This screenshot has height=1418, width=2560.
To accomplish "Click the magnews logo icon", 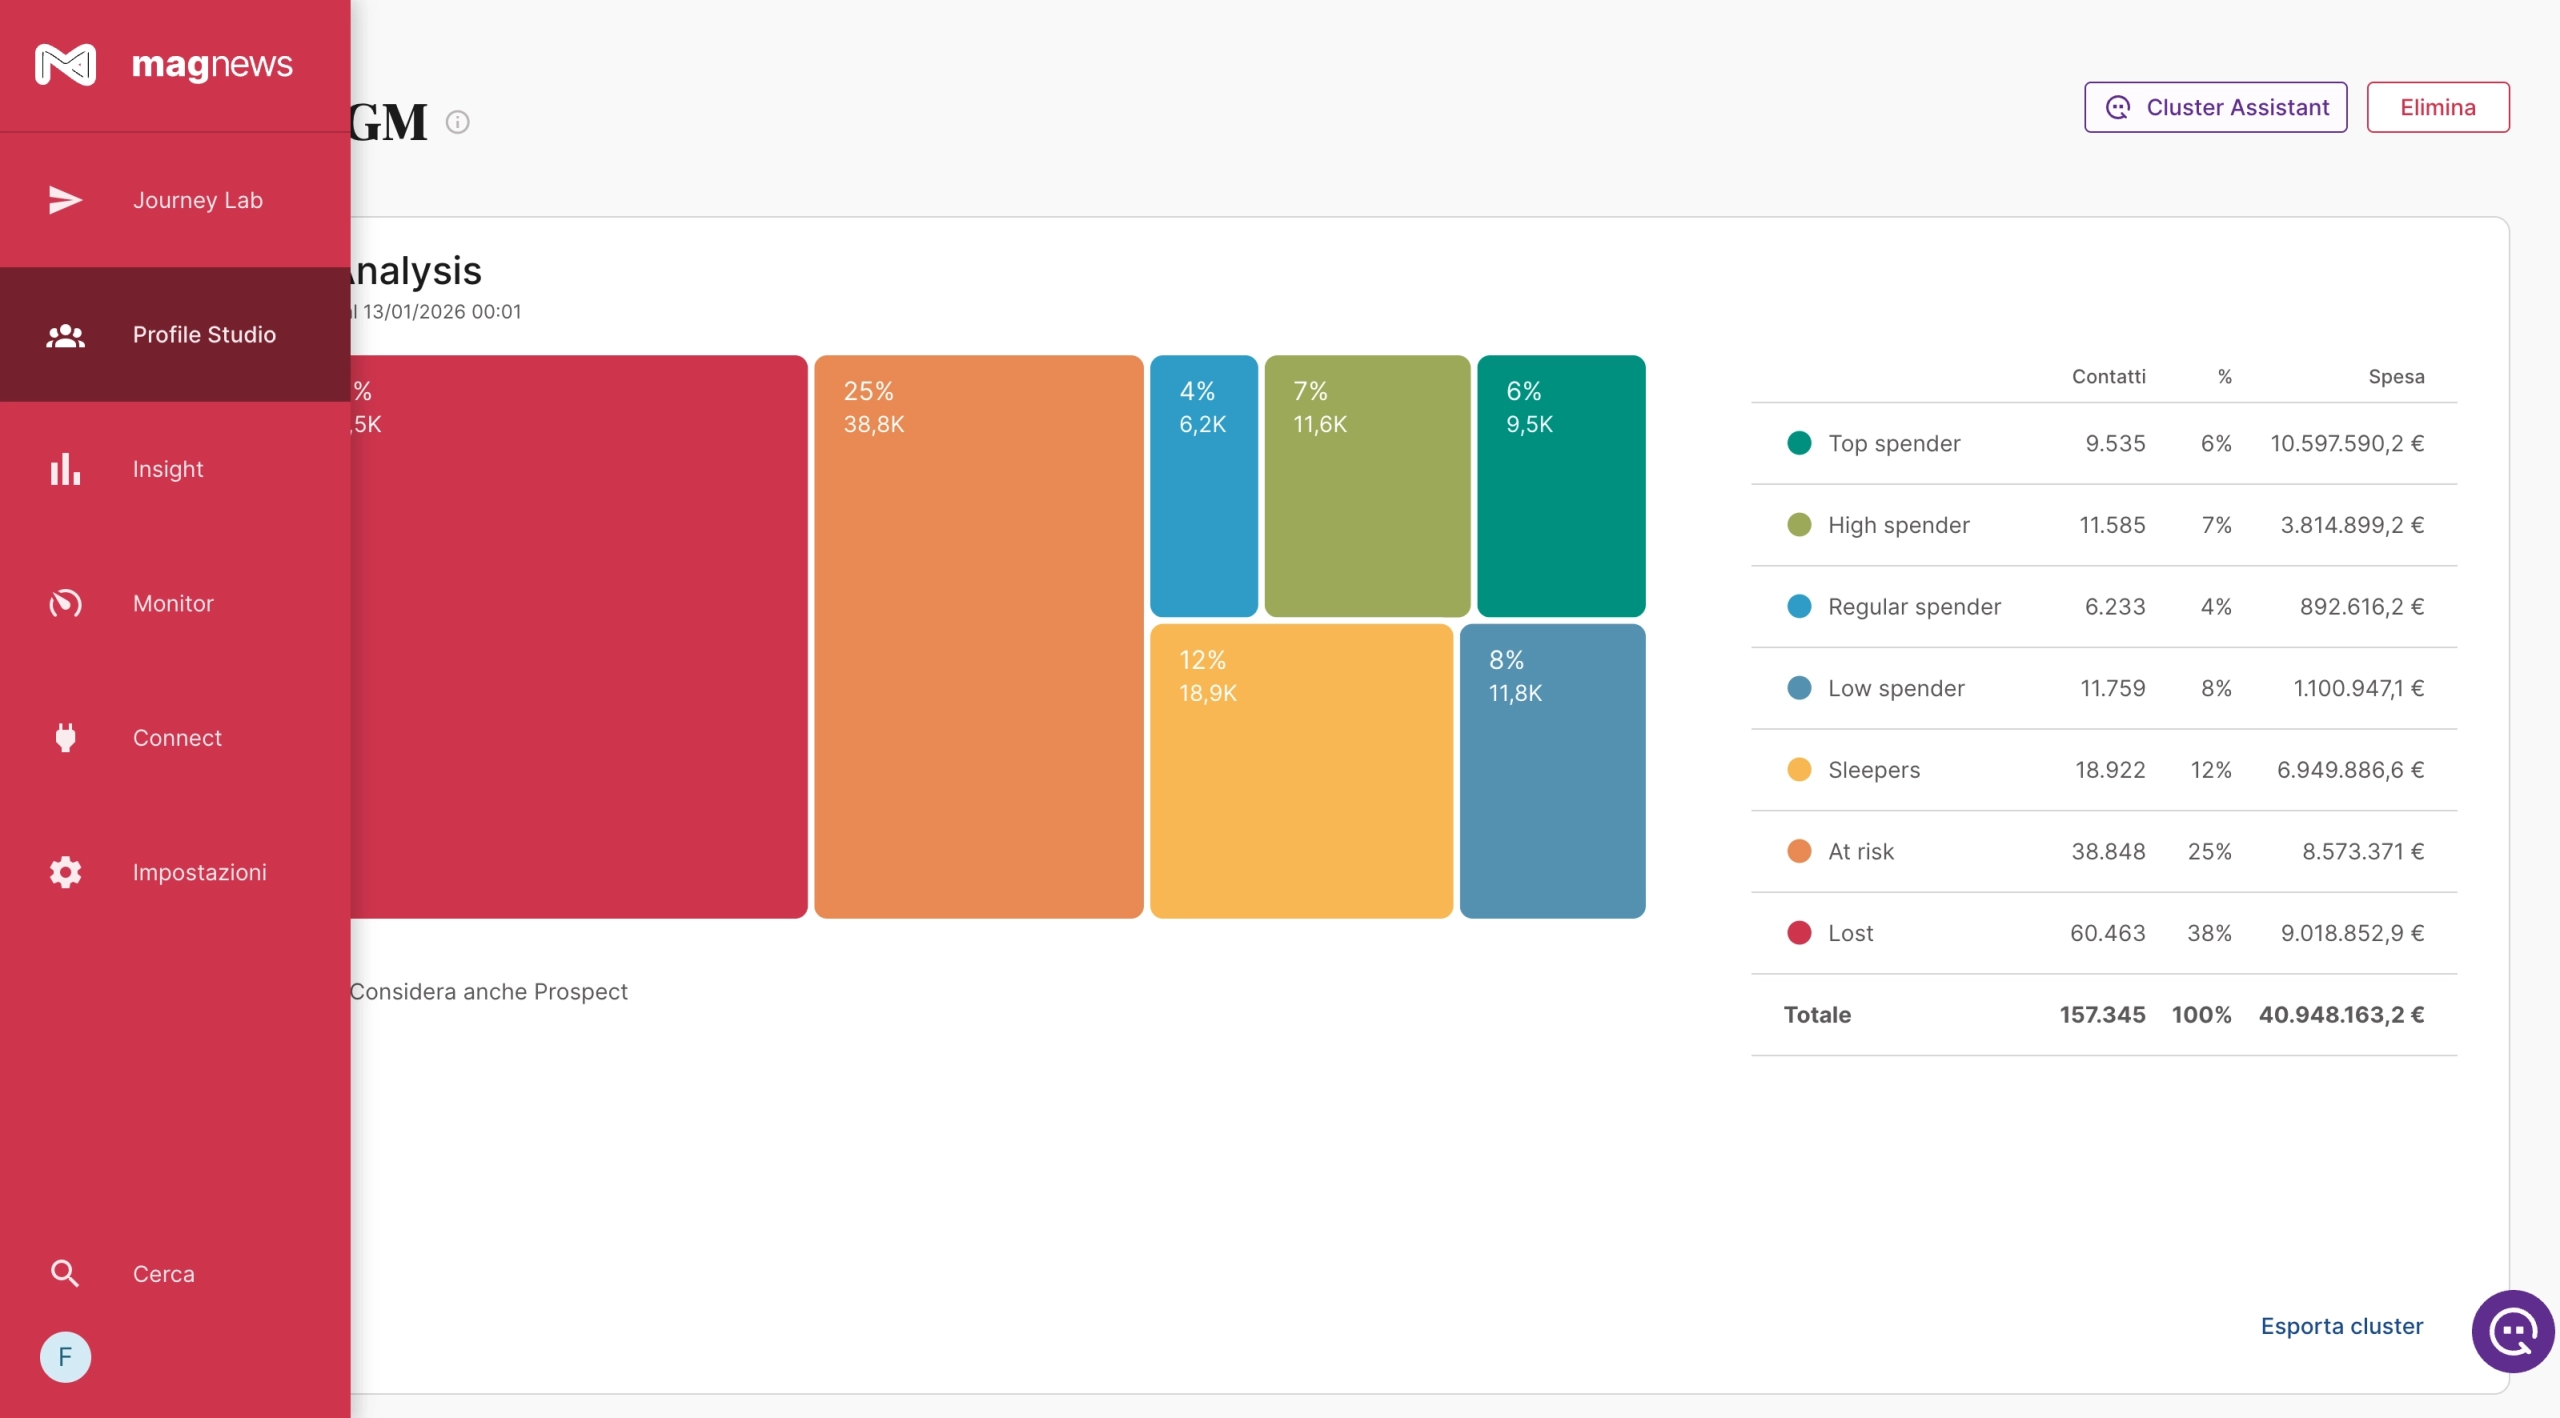I will click(65, 65).
